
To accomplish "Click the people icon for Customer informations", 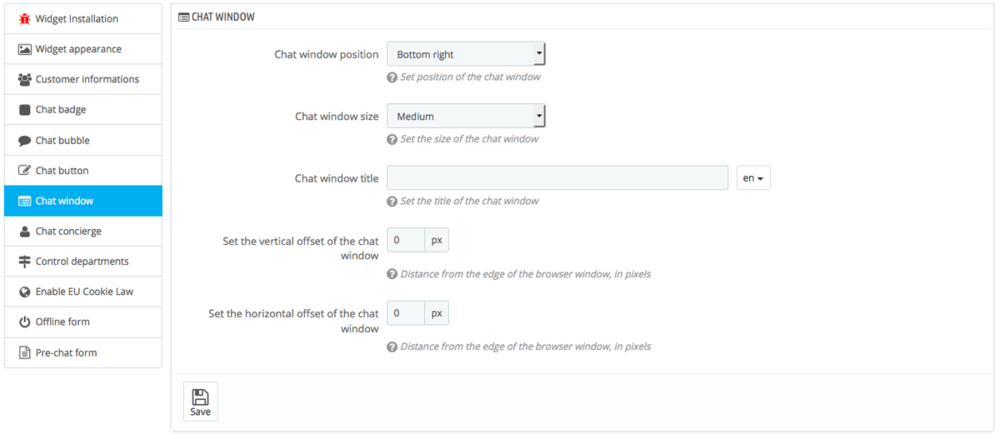I will [25, 79].
